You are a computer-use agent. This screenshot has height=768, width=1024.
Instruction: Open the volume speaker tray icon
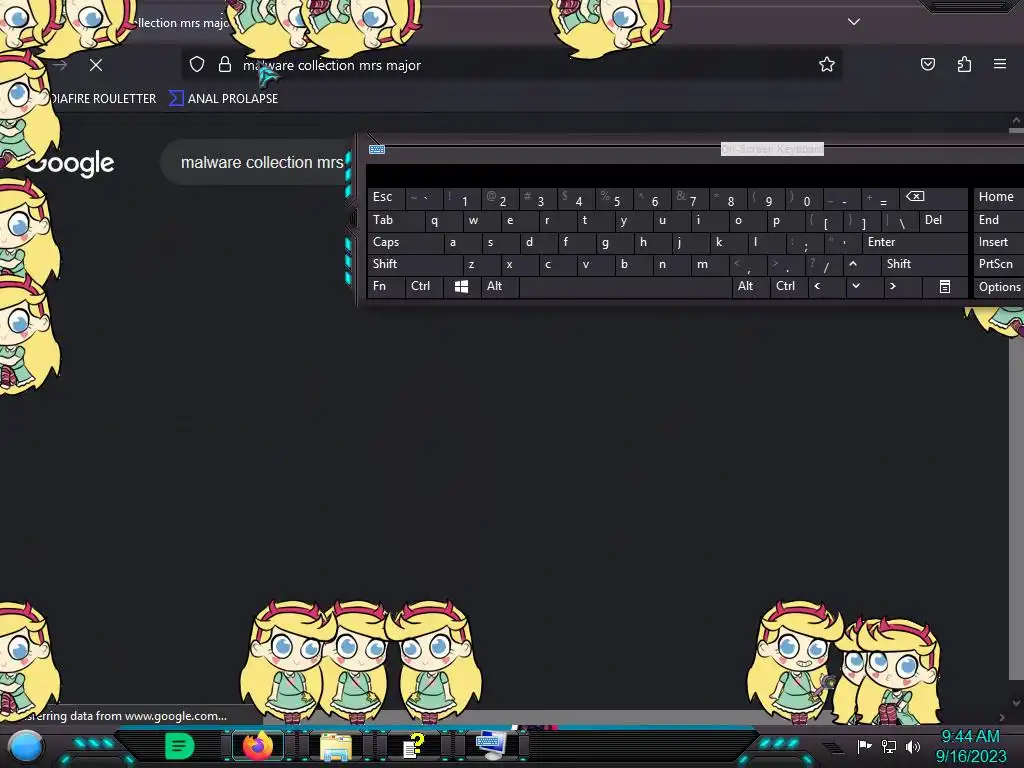pos(913,746)
